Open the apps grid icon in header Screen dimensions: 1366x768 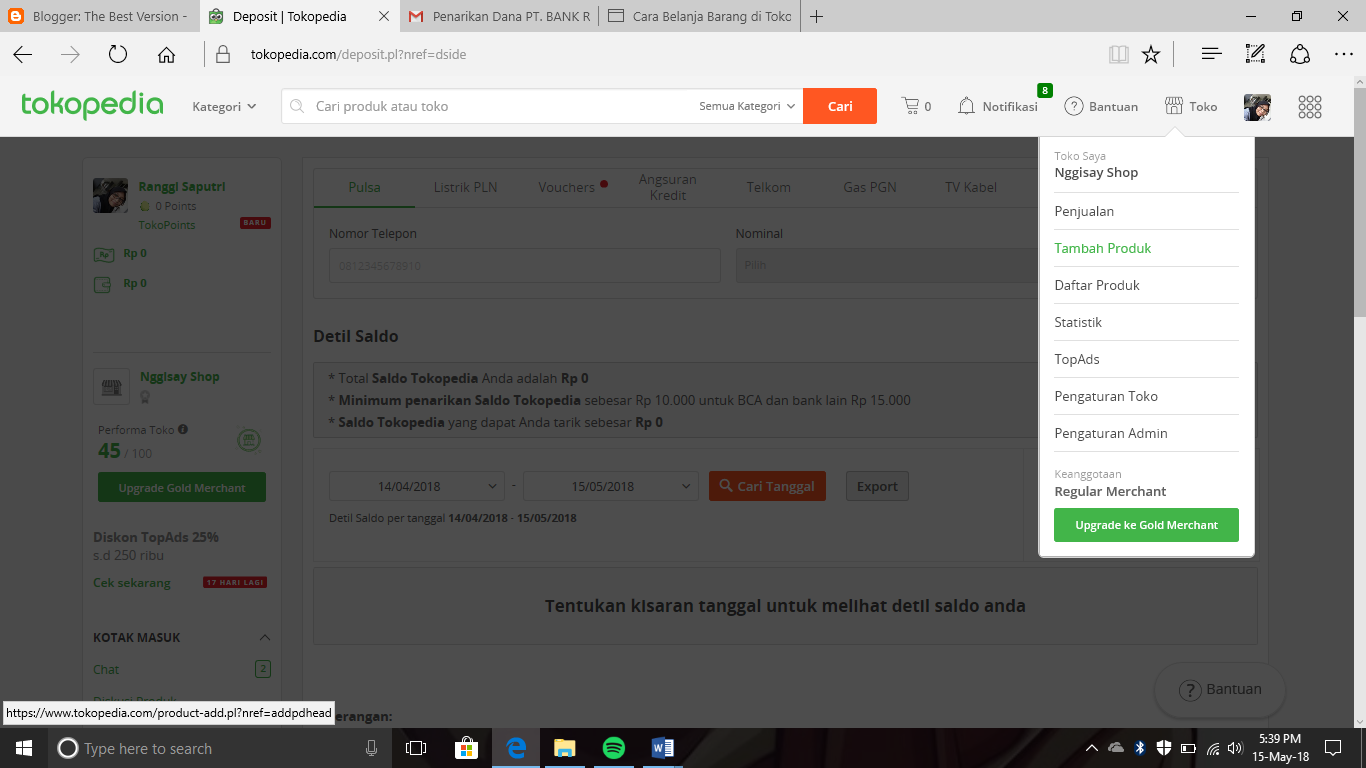click(x=1310, y=107)
